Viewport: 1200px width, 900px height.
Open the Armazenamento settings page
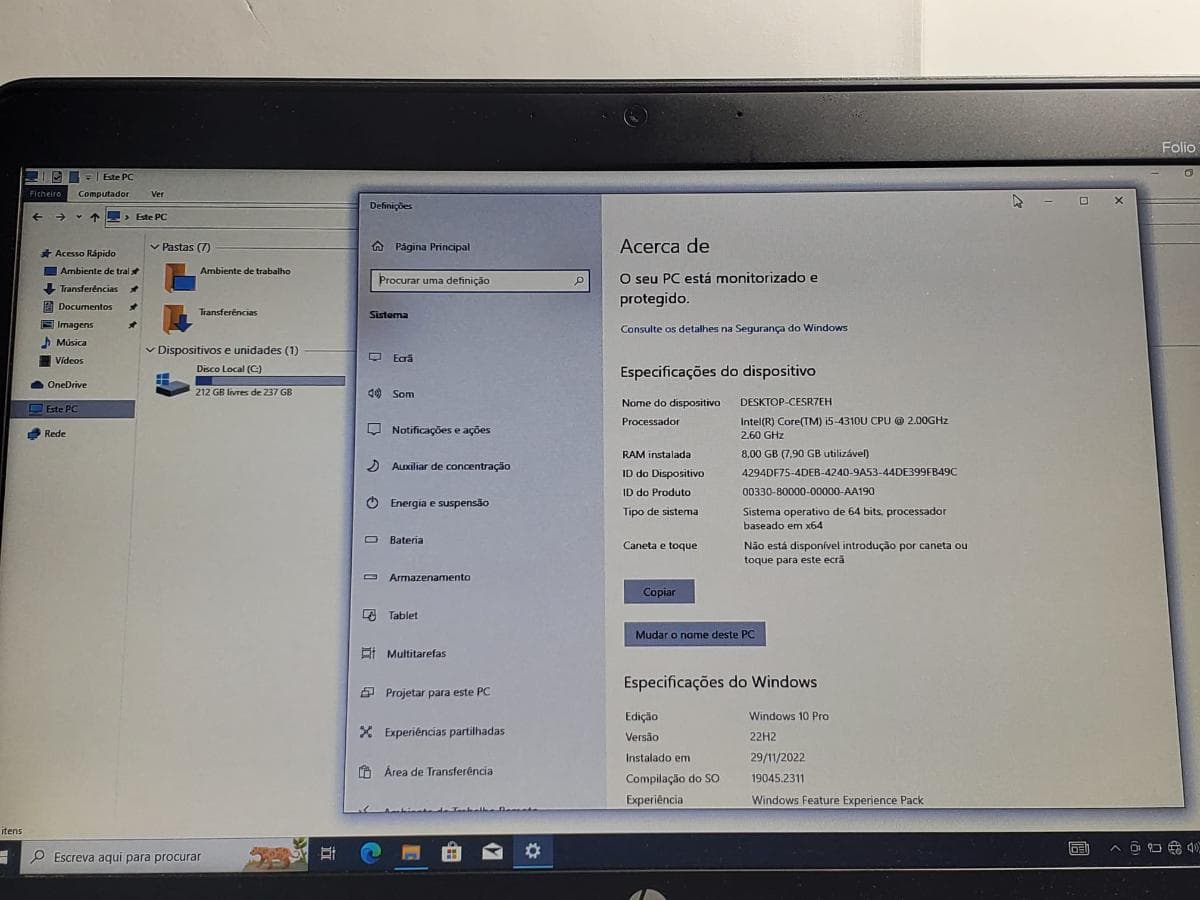417,577
